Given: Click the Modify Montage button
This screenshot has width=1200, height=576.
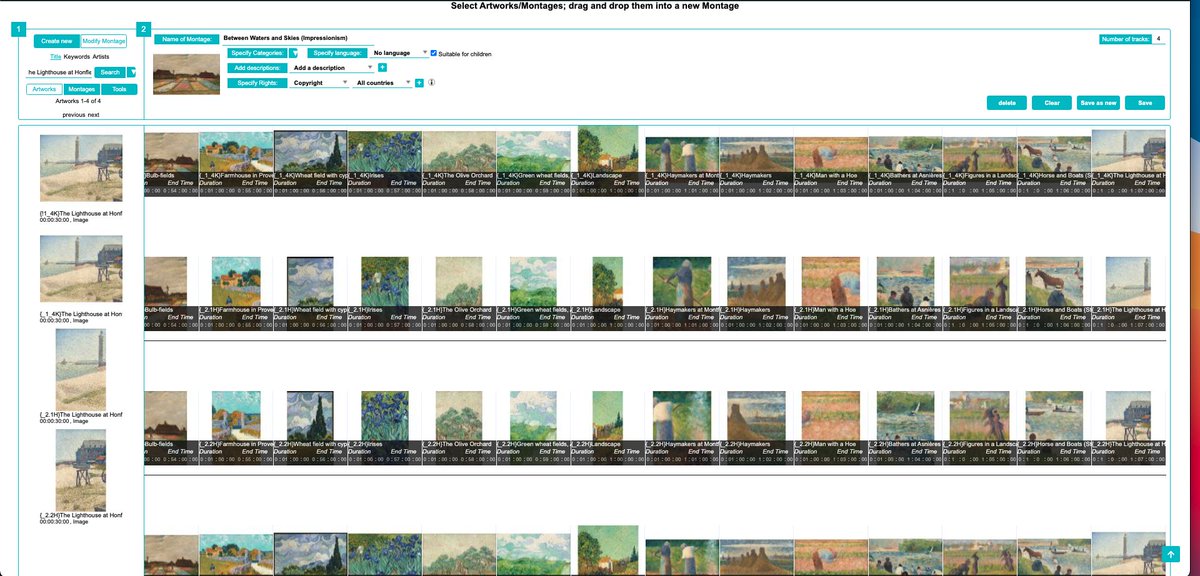Looking at the screenshot, I should pyautogui.click(x=104, y=41).
